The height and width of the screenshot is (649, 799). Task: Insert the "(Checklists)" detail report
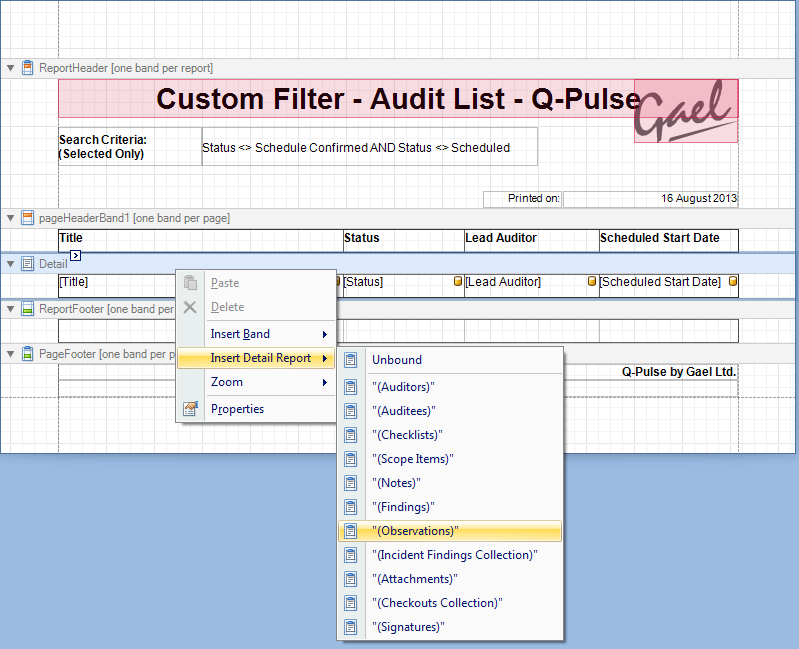click(x=450, y=435)
